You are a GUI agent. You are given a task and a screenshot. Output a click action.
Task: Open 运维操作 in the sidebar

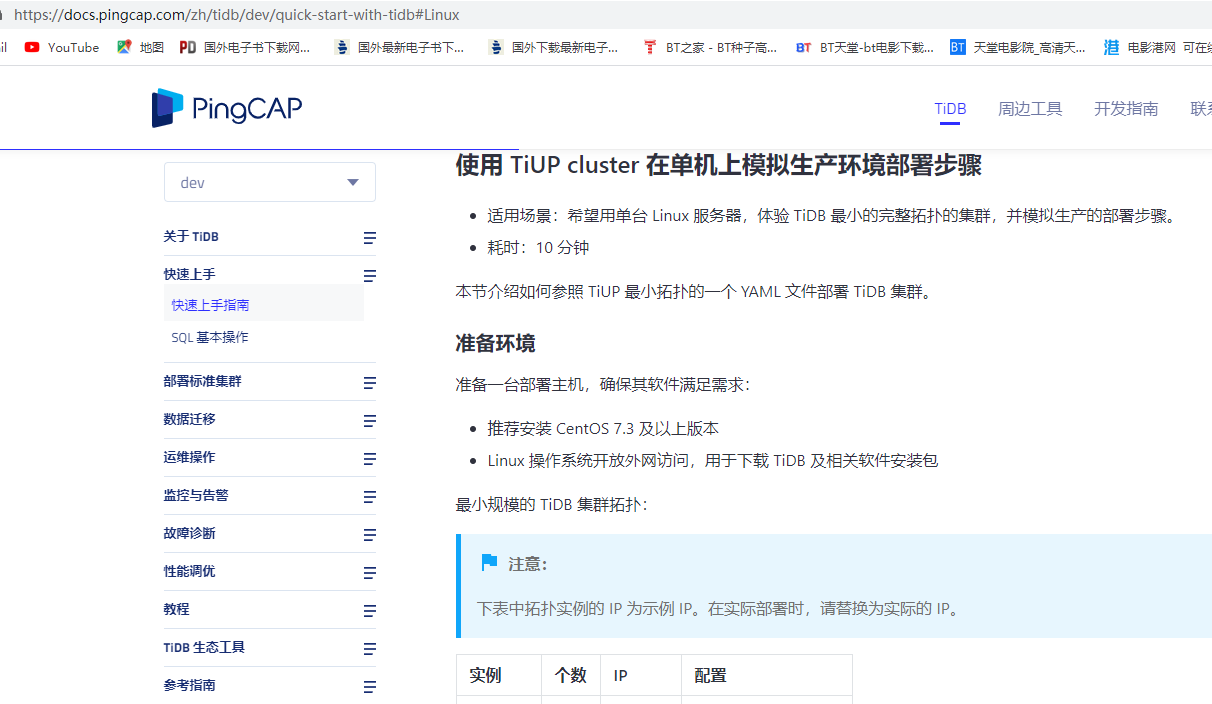pyautogui.click(x=190, y=457)
